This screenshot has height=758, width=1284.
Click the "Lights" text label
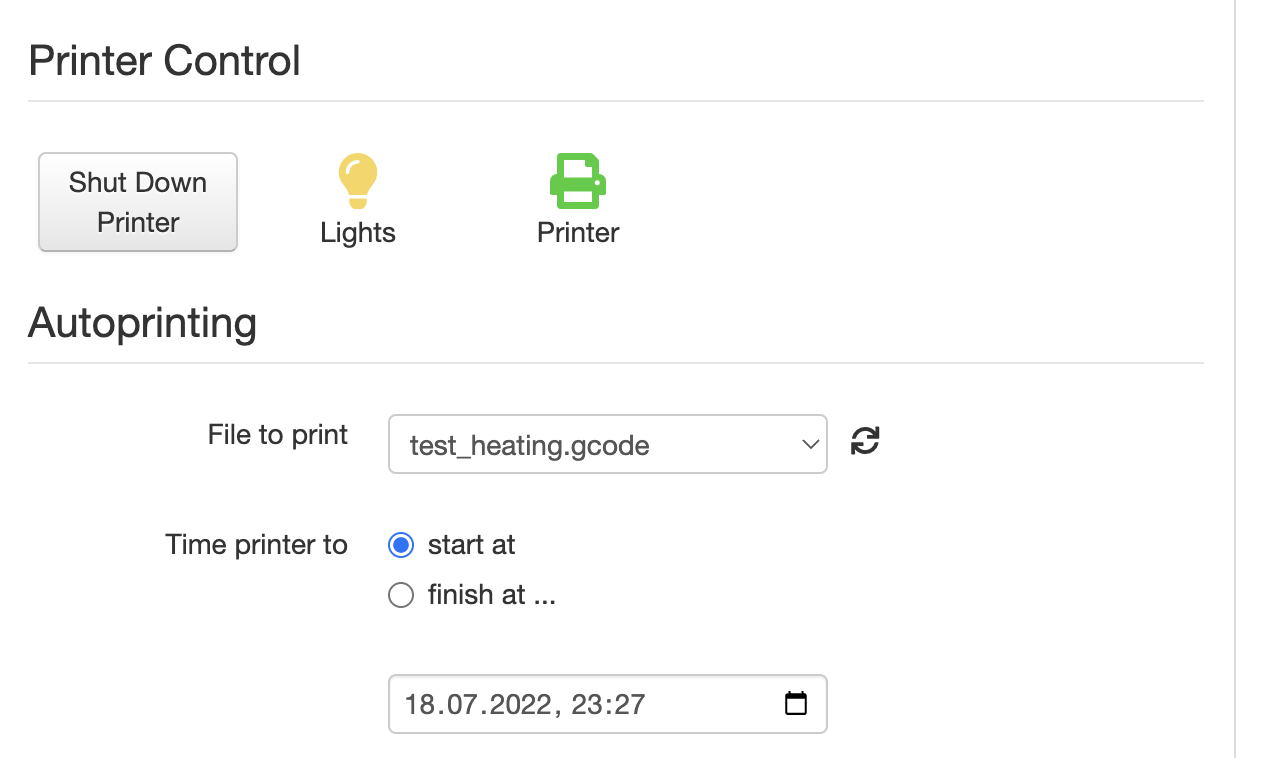coord(358,233)
